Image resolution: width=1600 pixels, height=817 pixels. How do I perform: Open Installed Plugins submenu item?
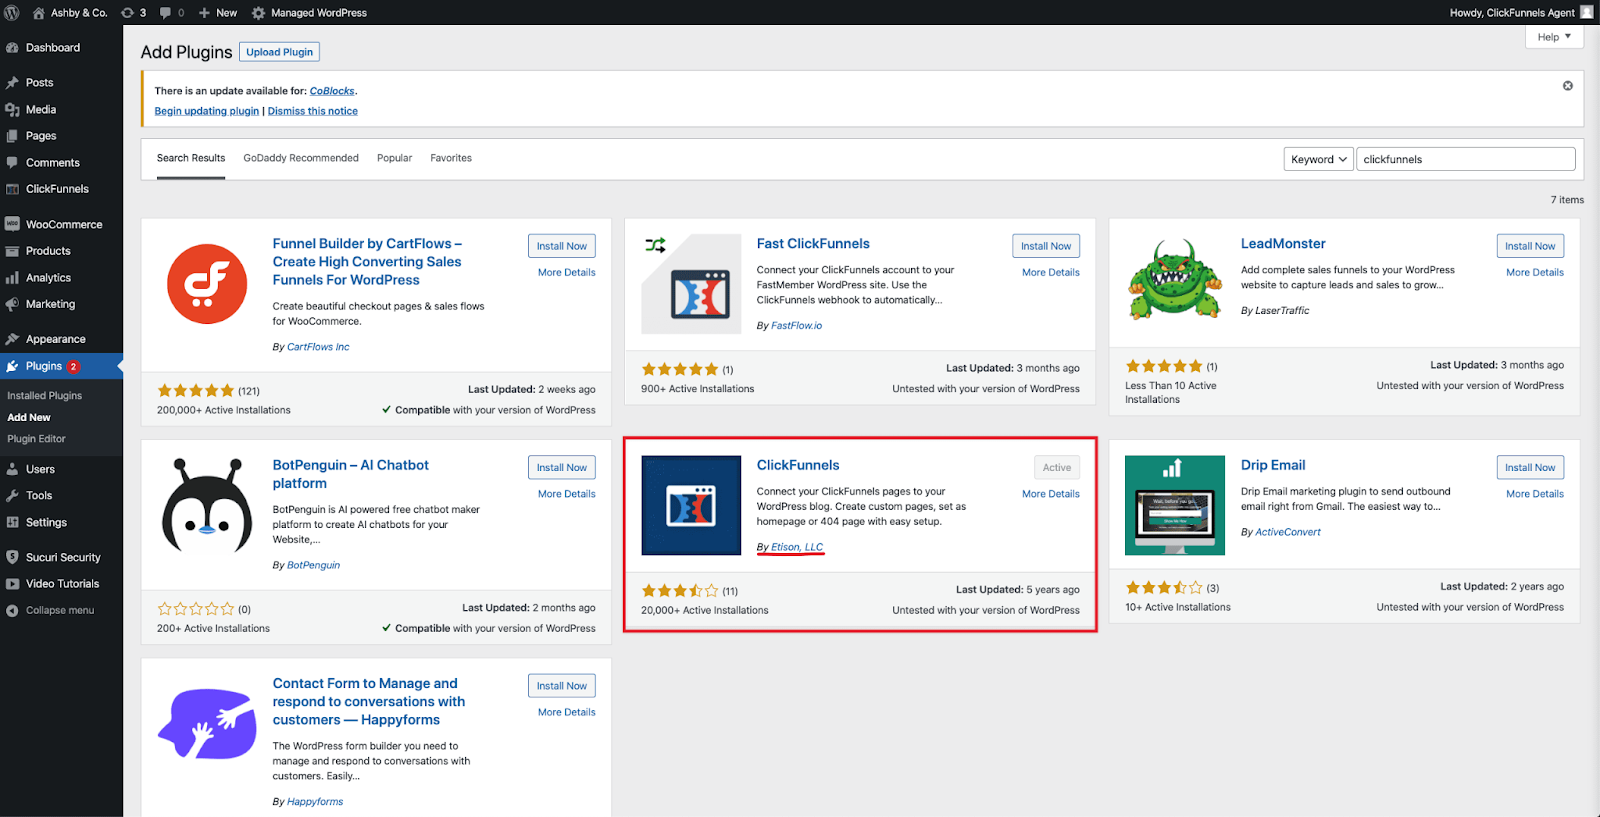45,396
